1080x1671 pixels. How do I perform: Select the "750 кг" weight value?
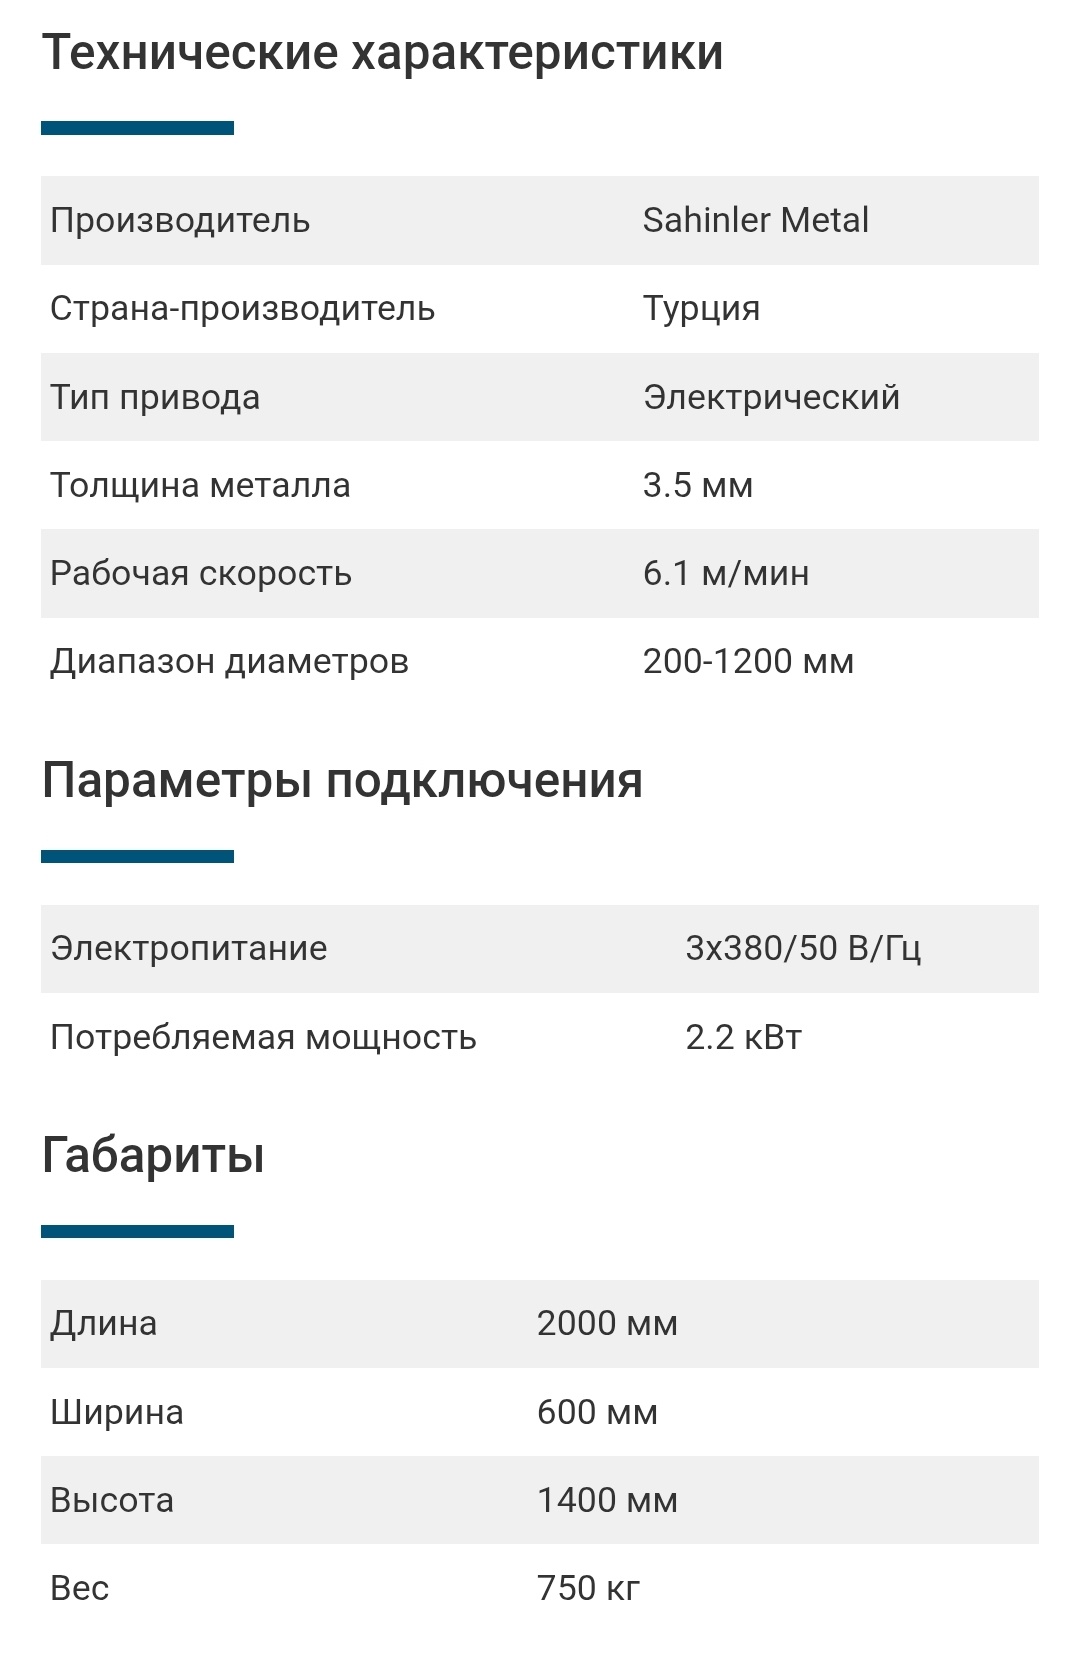point(588,1588)
